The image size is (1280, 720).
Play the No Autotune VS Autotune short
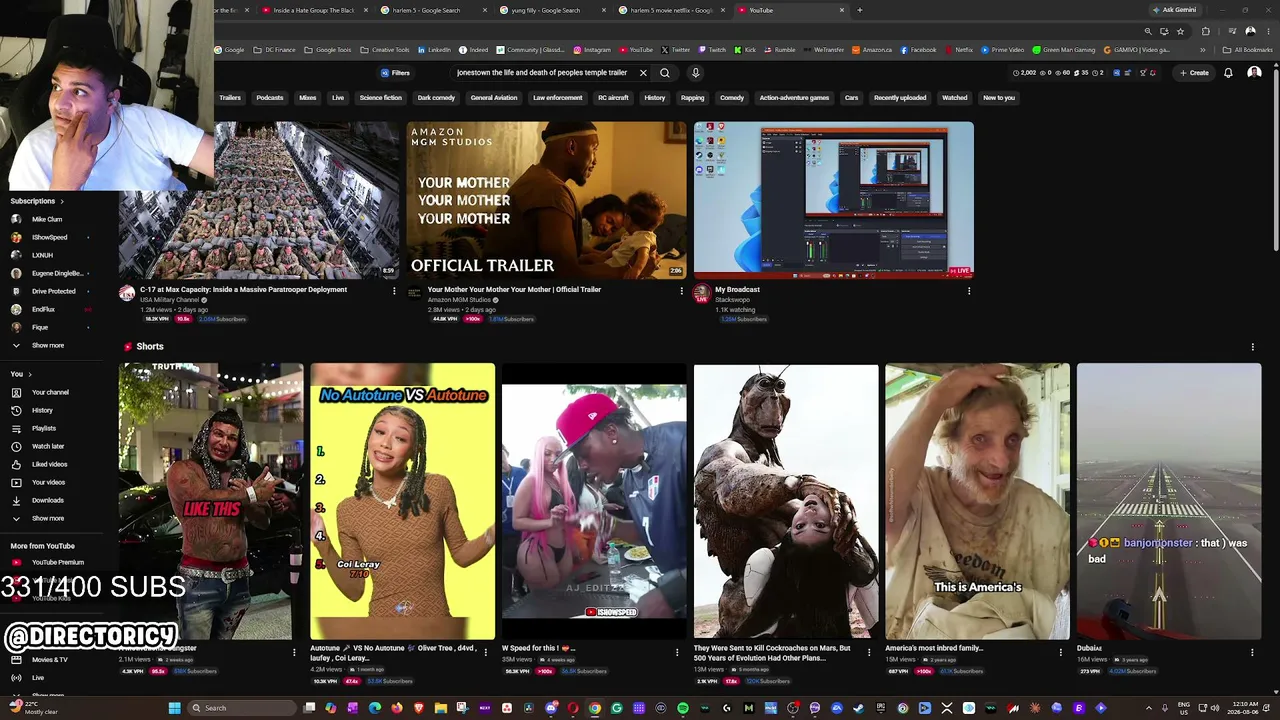[402, 501]
